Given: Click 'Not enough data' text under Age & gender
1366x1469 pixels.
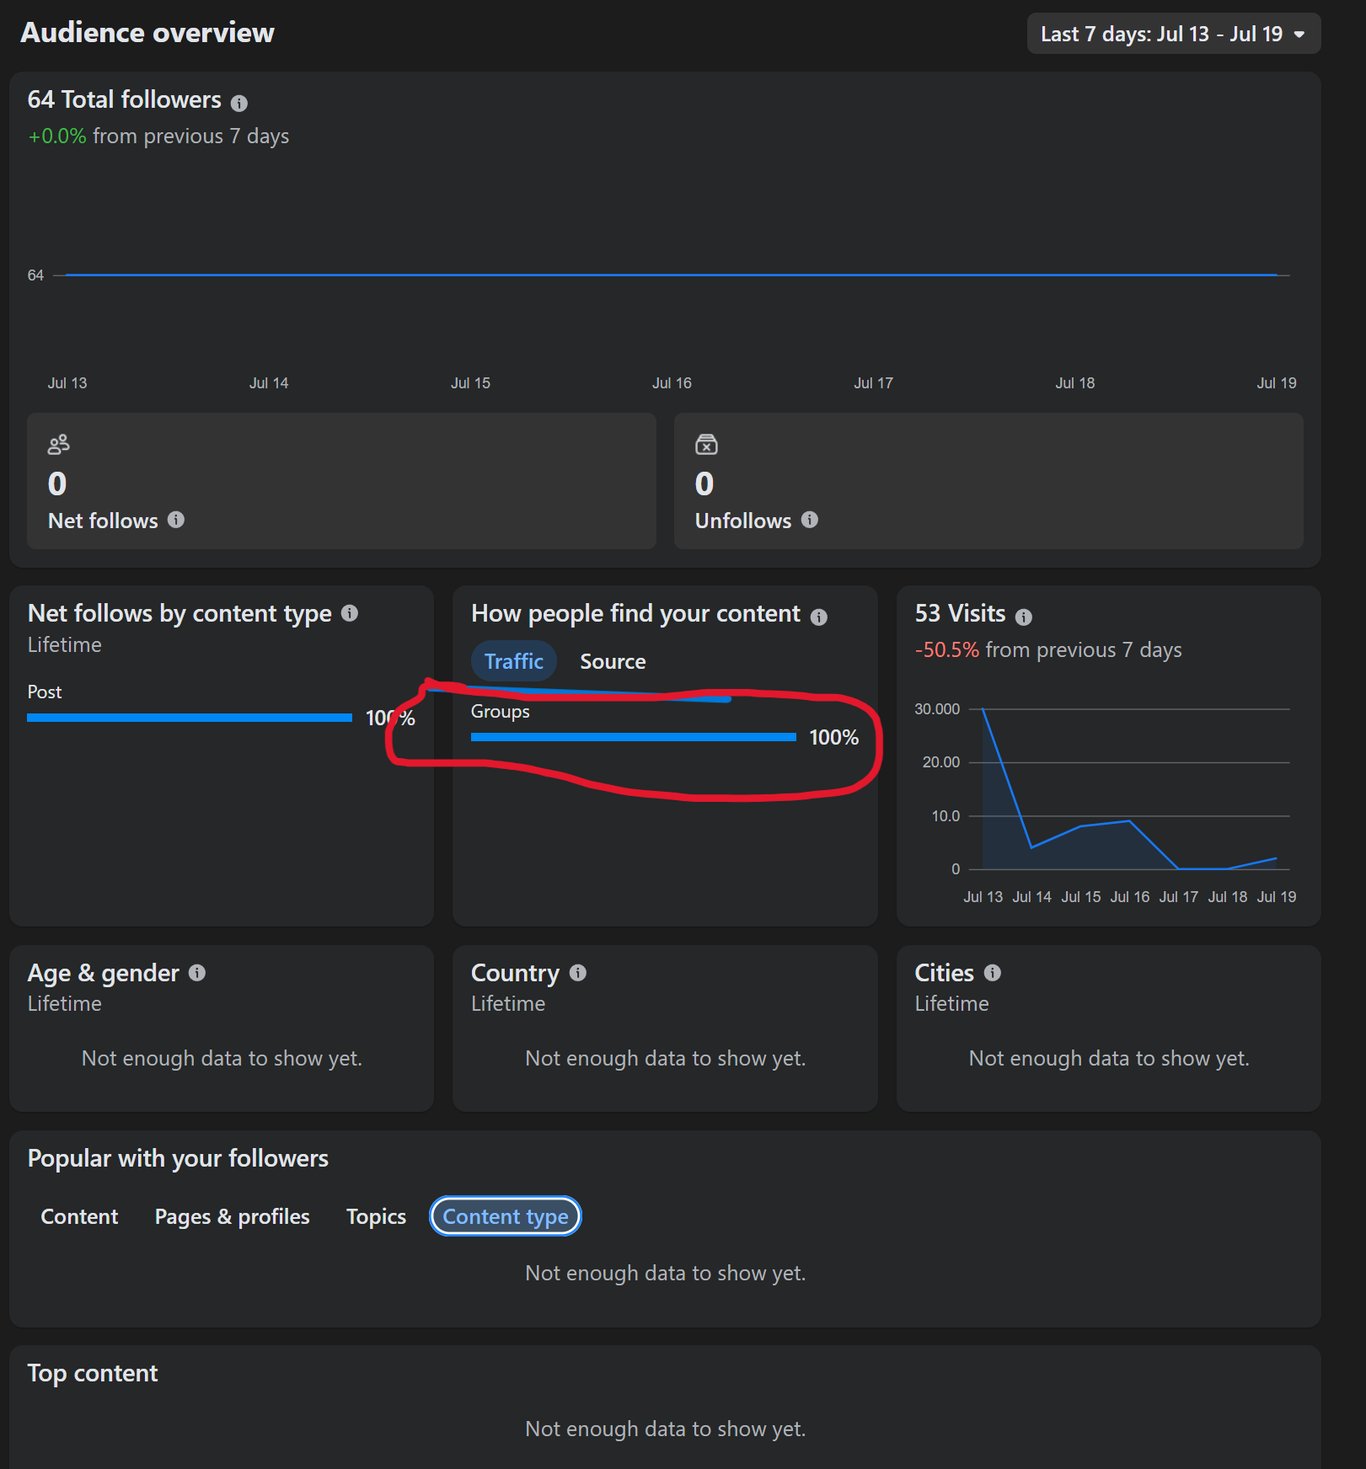Looking at the screenshot, I should pos(222,1058).
